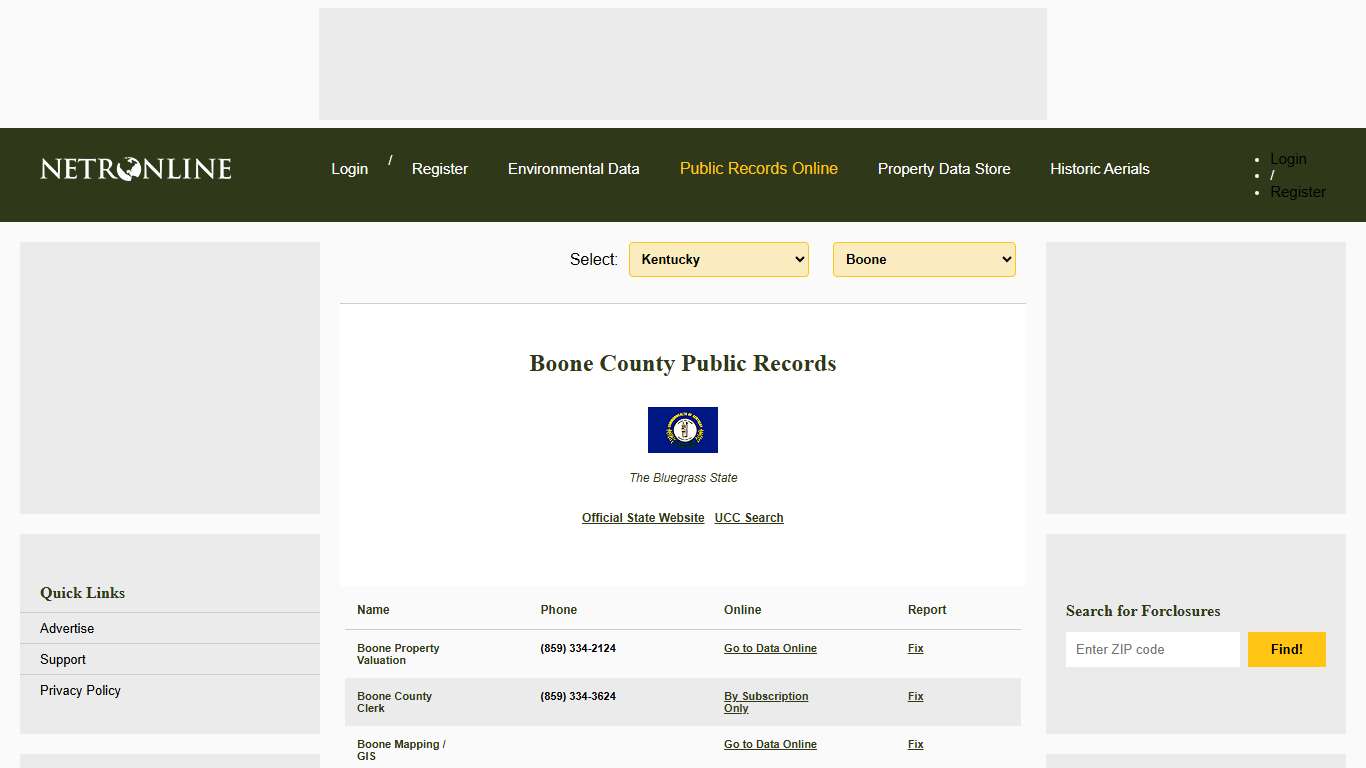Screen dimensions: 1366x768
Task: Open the Advertise quick link
Action: click(x=66, y=628)
